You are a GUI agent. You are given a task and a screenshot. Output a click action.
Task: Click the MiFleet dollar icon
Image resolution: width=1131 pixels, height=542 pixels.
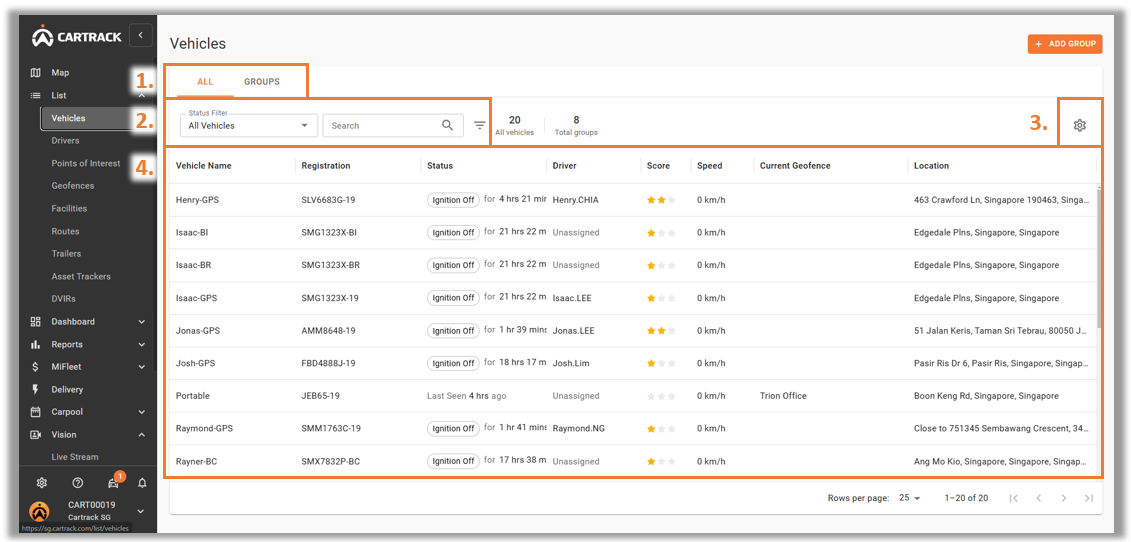click(35, 367)
